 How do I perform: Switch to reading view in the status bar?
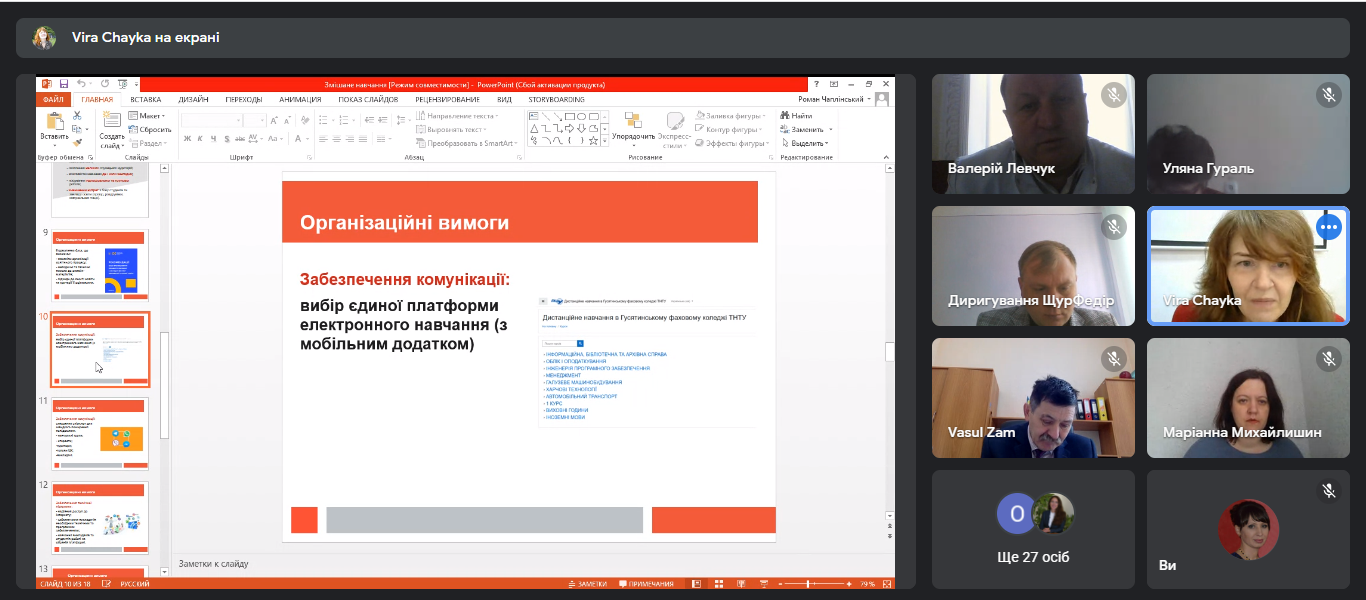[x=741, y=584]
